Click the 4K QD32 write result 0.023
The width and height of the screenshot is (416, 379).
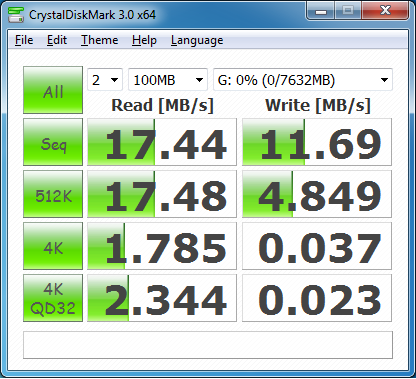click(317, 298)
